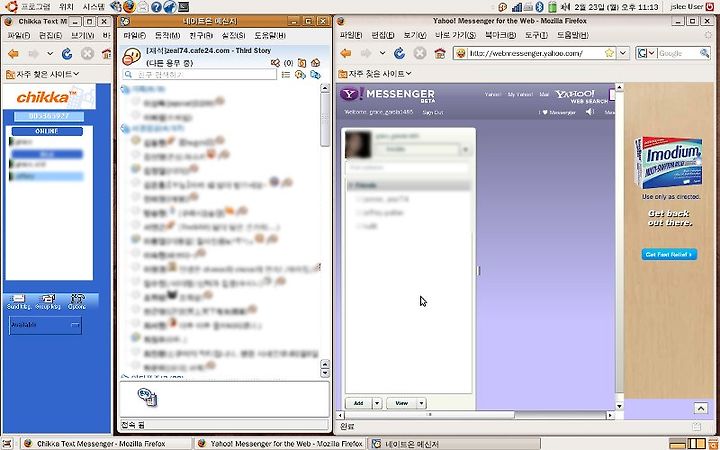The width and height of the screenshot is (720, 450).
Task: Open 자주 찾은 사이트 dropdown in Yahoo window
Action: (x=374, y=73)
